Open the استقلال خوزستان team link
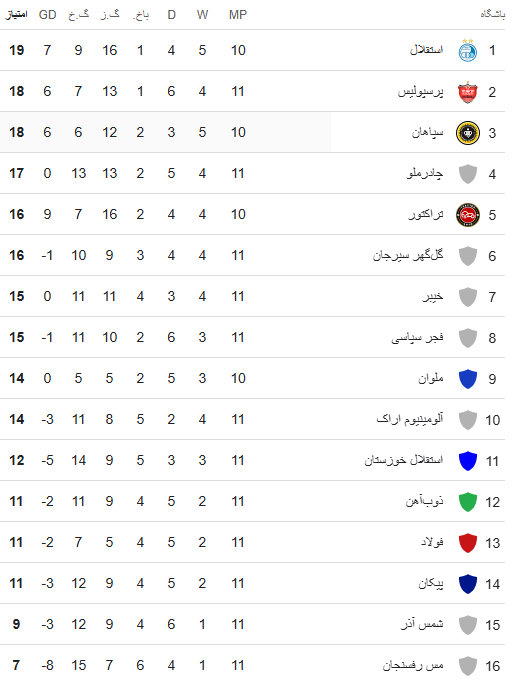The image size is (512, 684). click(403, 460)
